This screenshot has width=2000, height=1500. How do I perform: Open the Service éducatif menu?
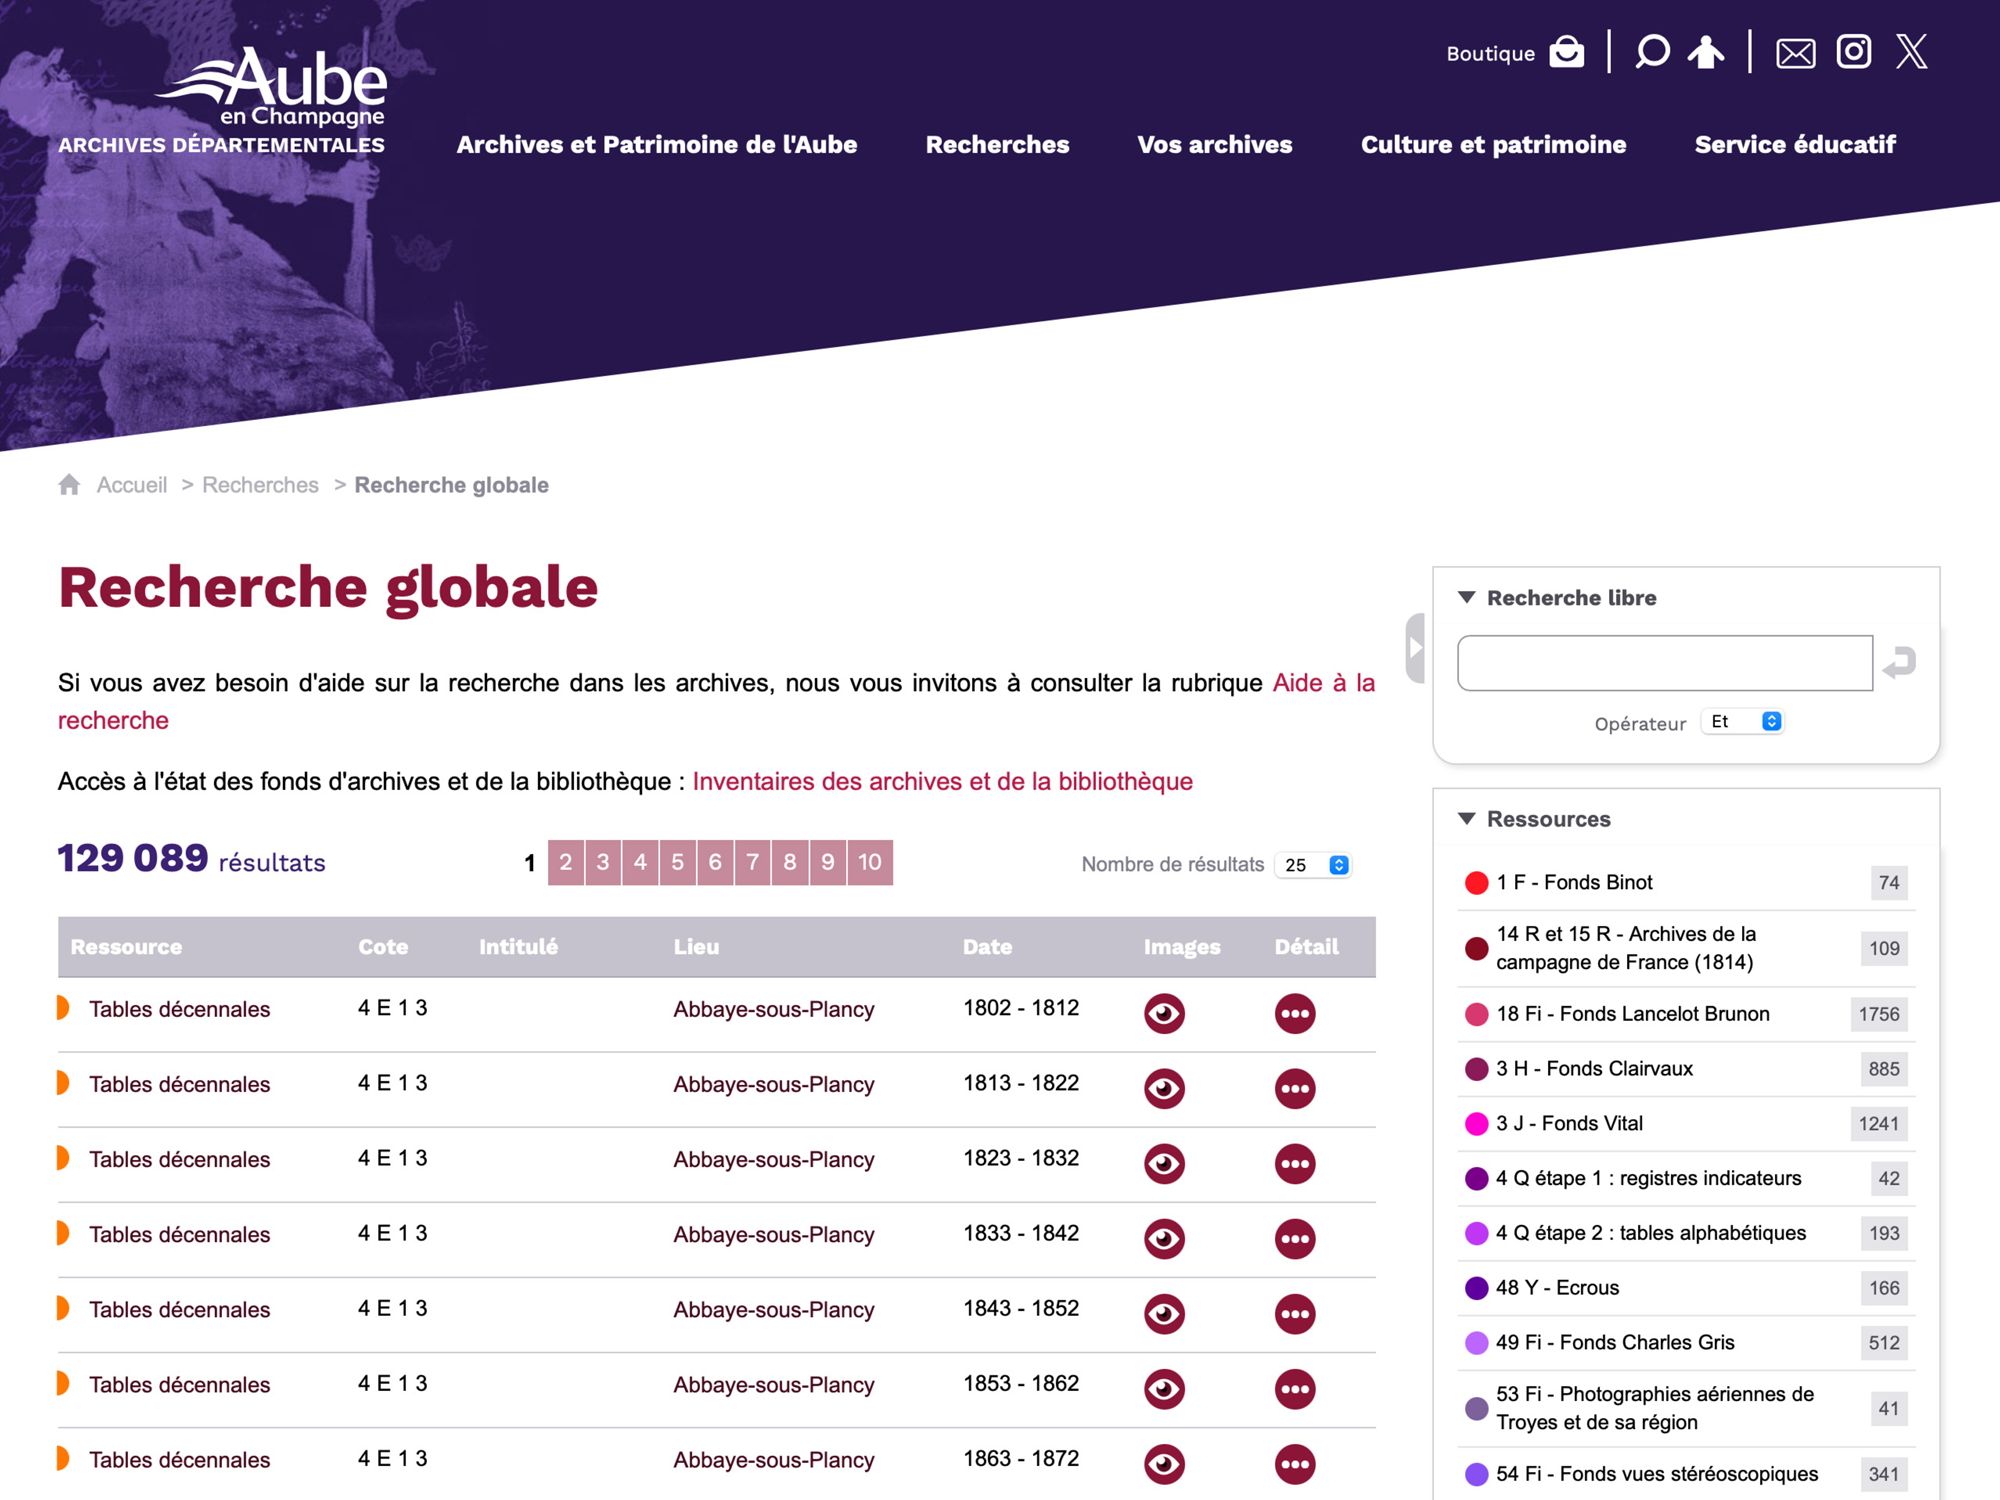pyautogui.click(x=1794, y=145)
